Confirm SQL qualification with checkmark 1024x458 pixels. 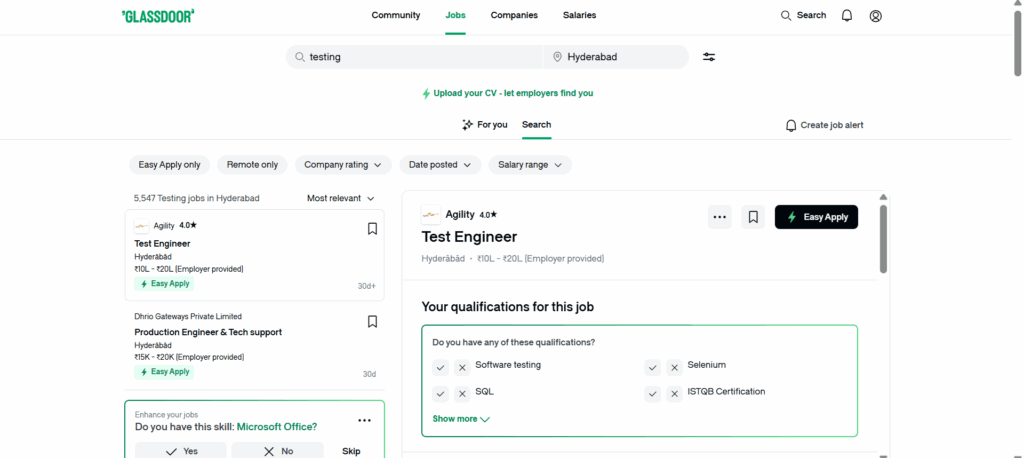pyautogui.click(x=441, y=394)
